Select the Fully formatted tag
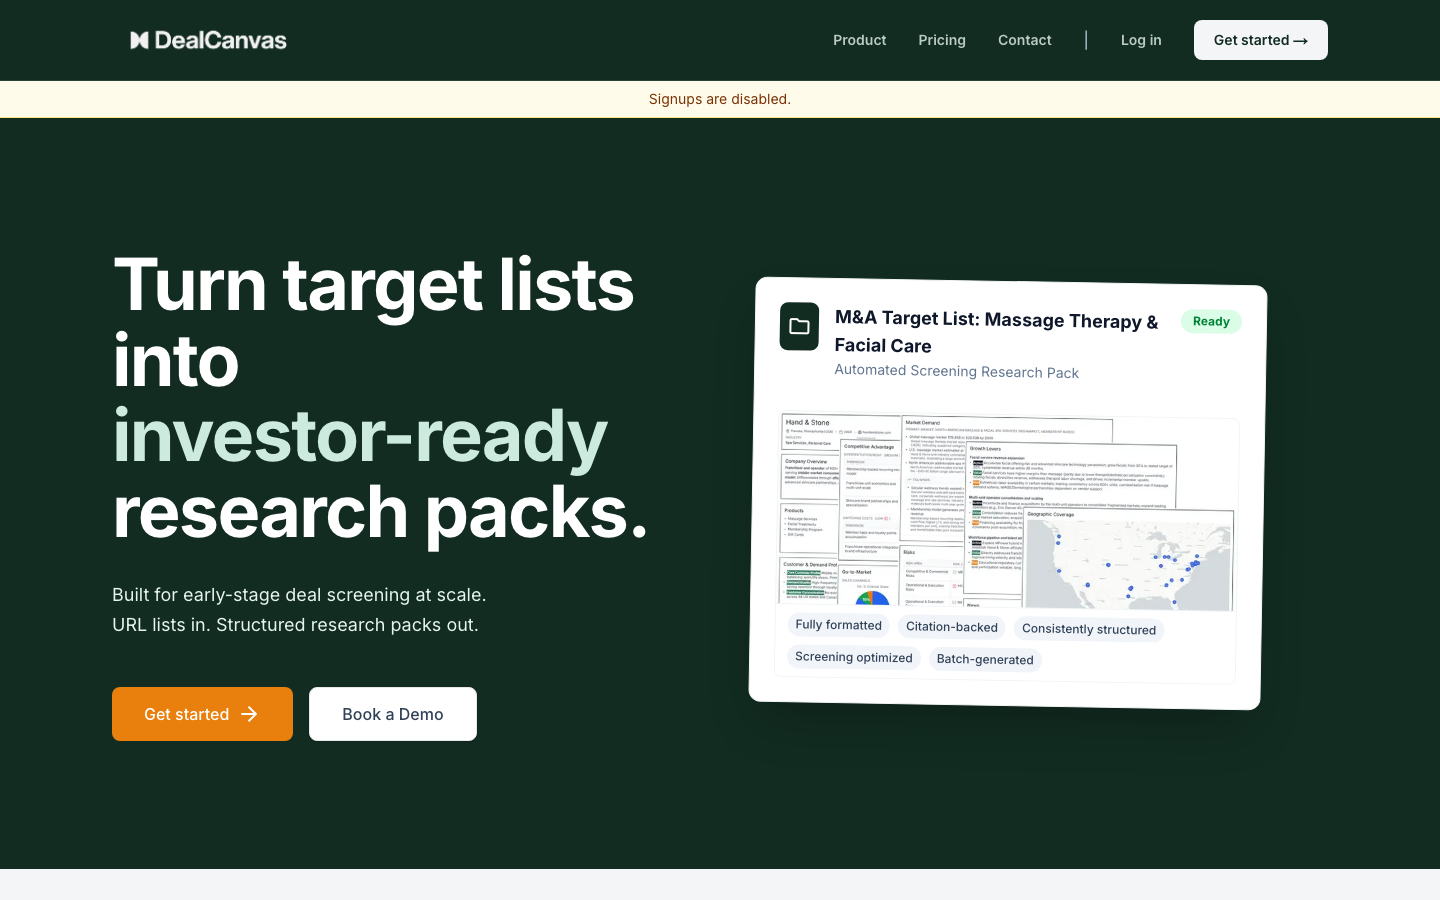Viewport: 1440px width, 900px height. pos(838,625)
